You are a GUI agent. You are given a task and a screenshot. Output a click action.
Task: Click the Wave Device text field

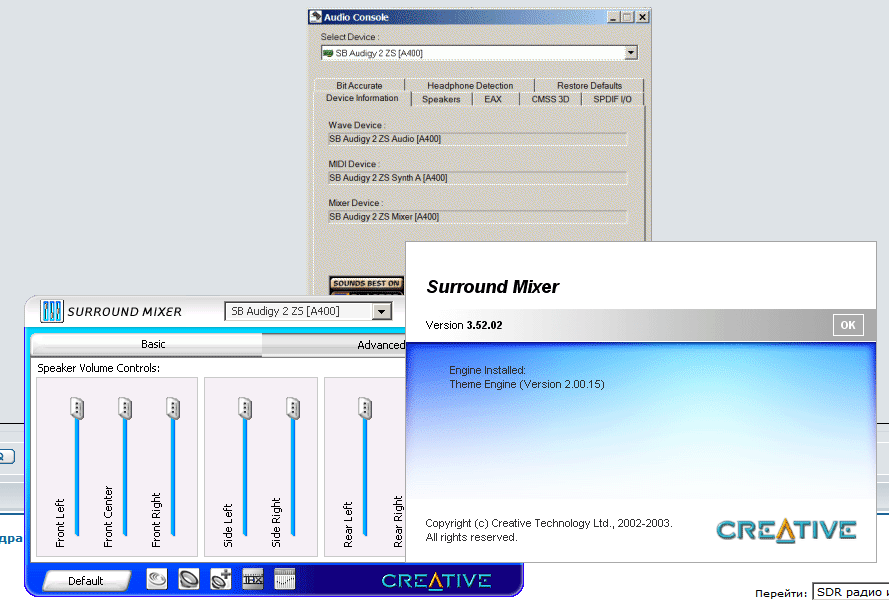point(477,139)
